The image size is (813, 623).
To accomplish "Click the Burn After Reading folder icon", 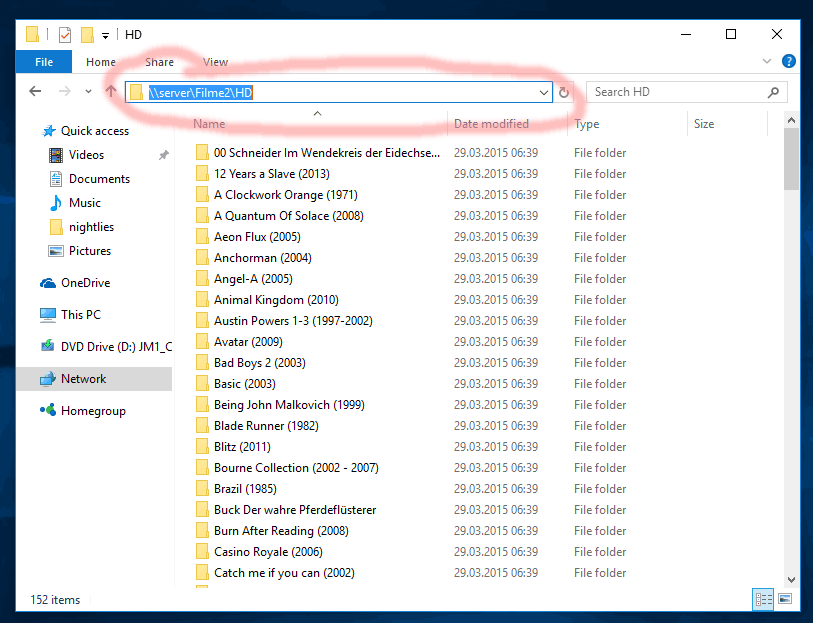I will click(202, 531).
